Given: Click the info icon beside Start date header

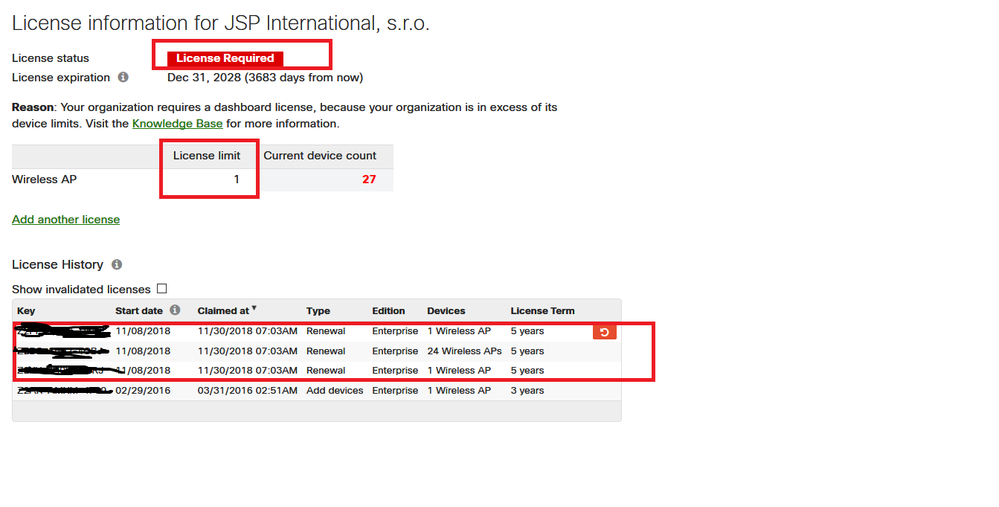Looking at the screenshot, I should pyautogui.click(x=175, y=311).
